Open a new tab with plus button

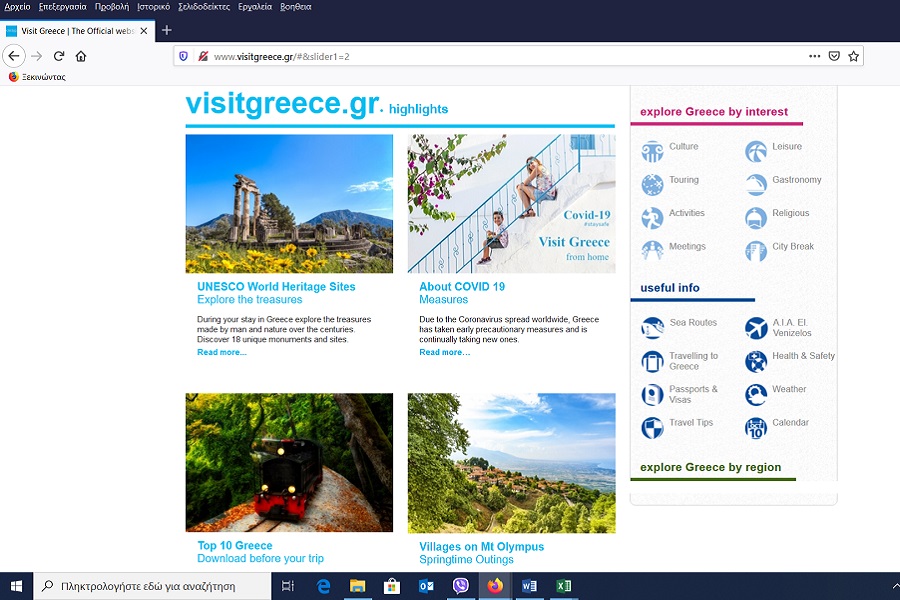(166, 30)
